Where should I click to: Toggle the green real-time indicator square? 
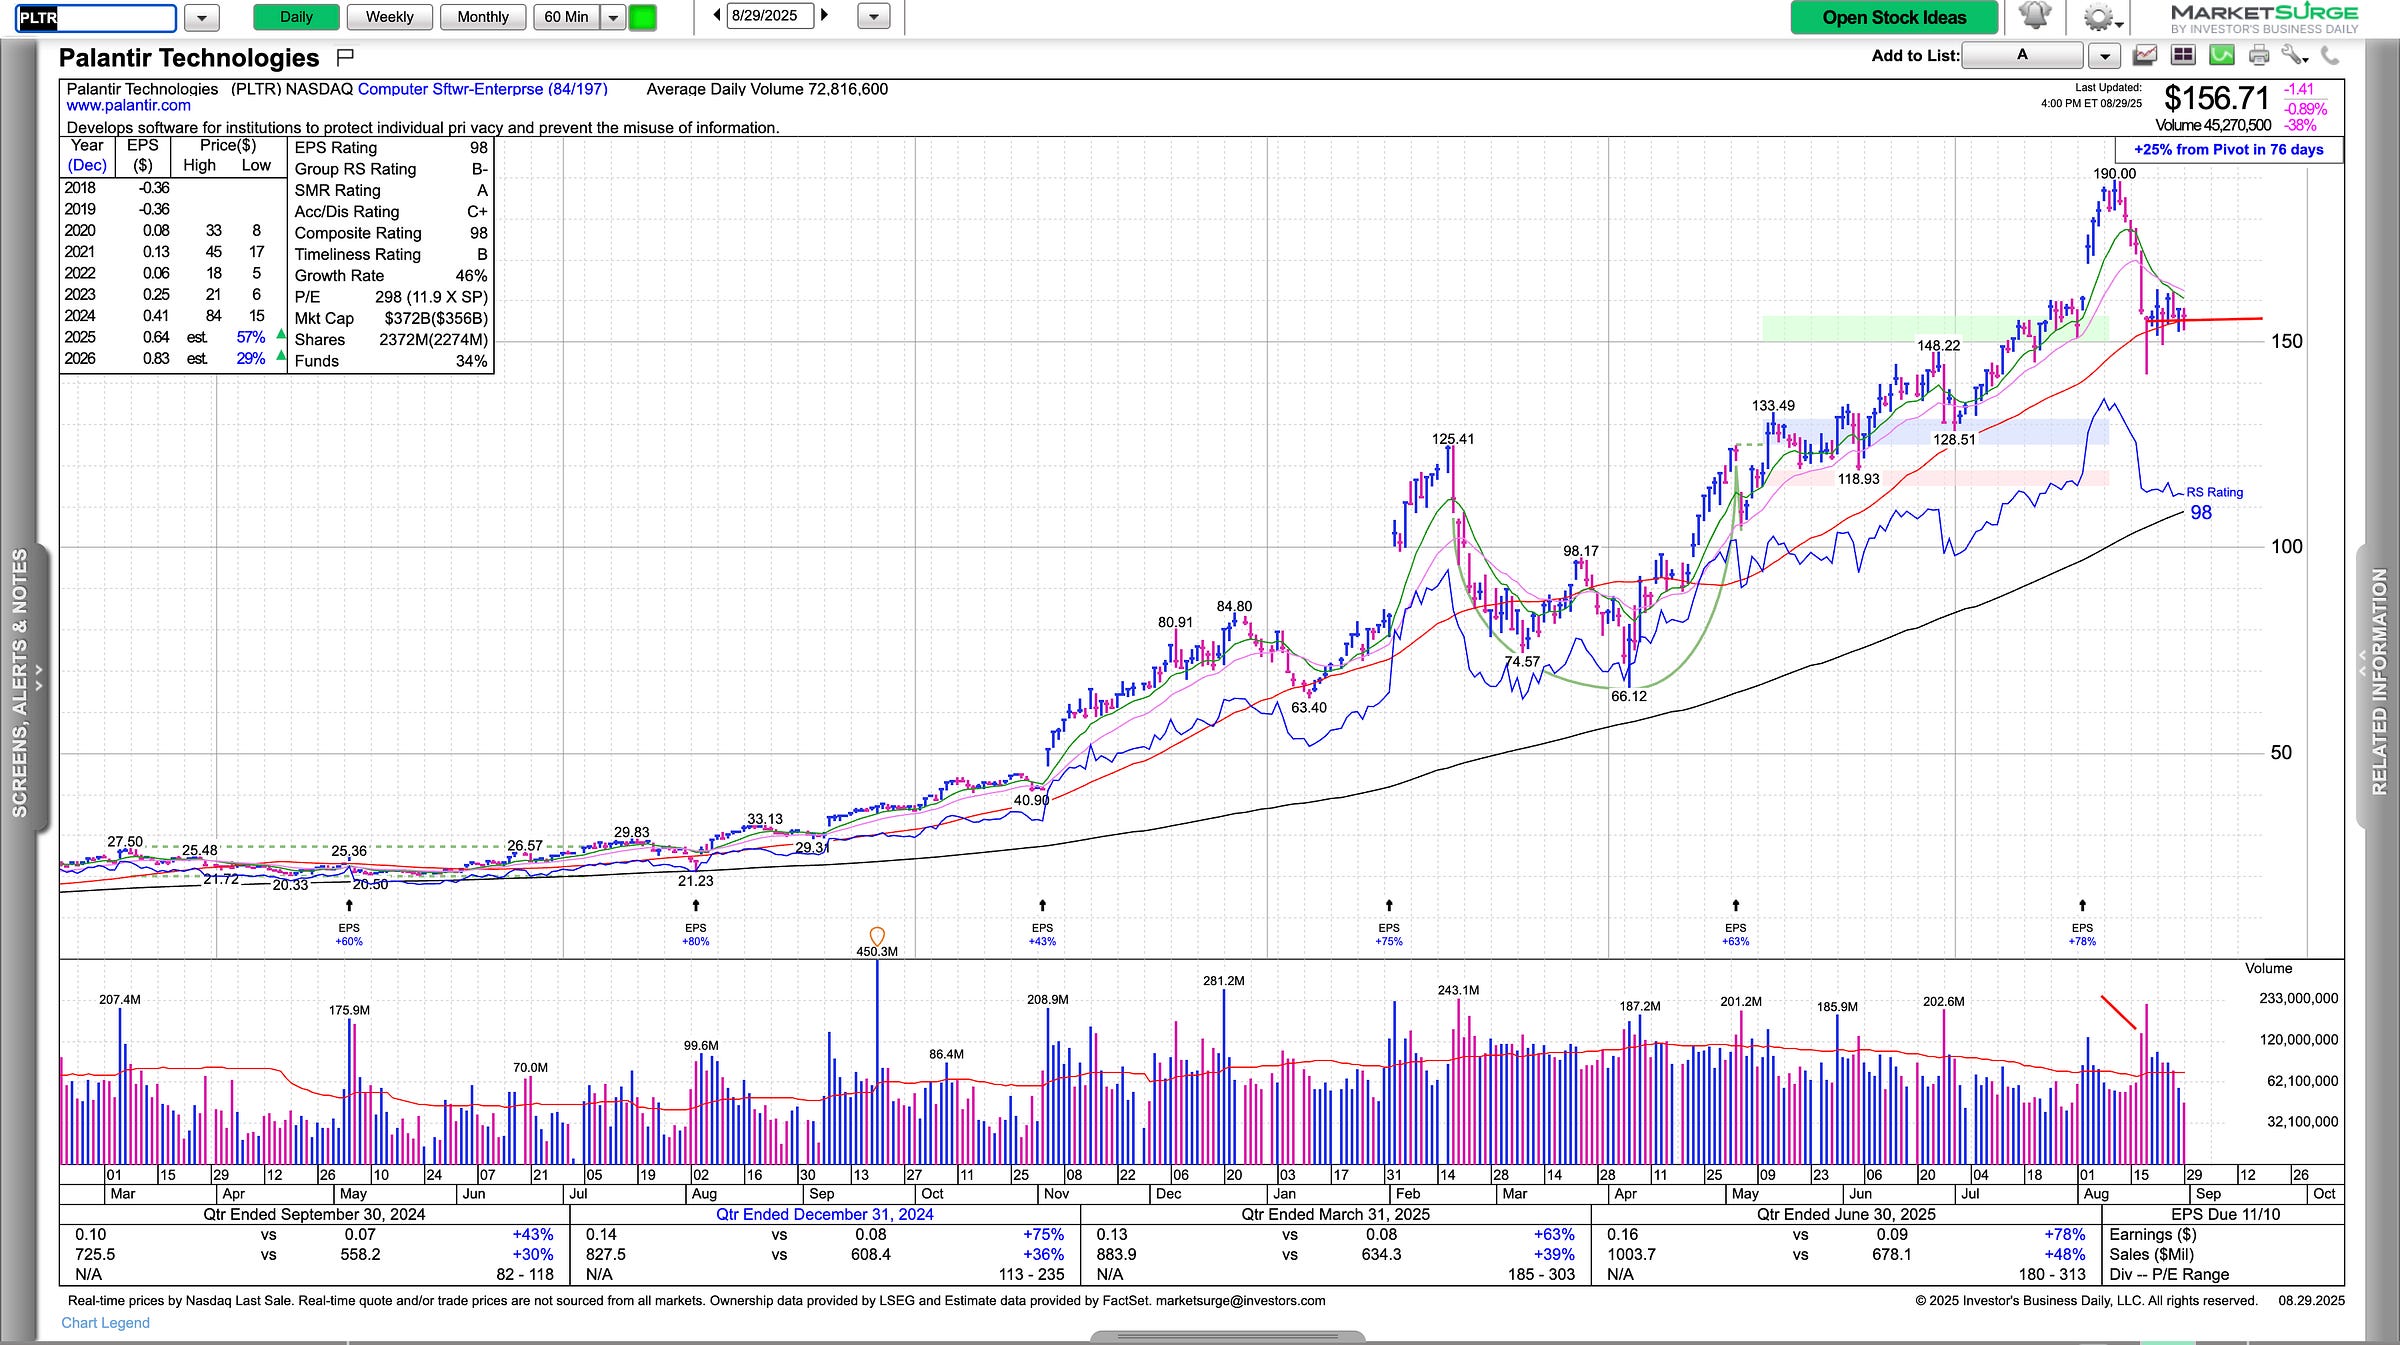point(642,17)
